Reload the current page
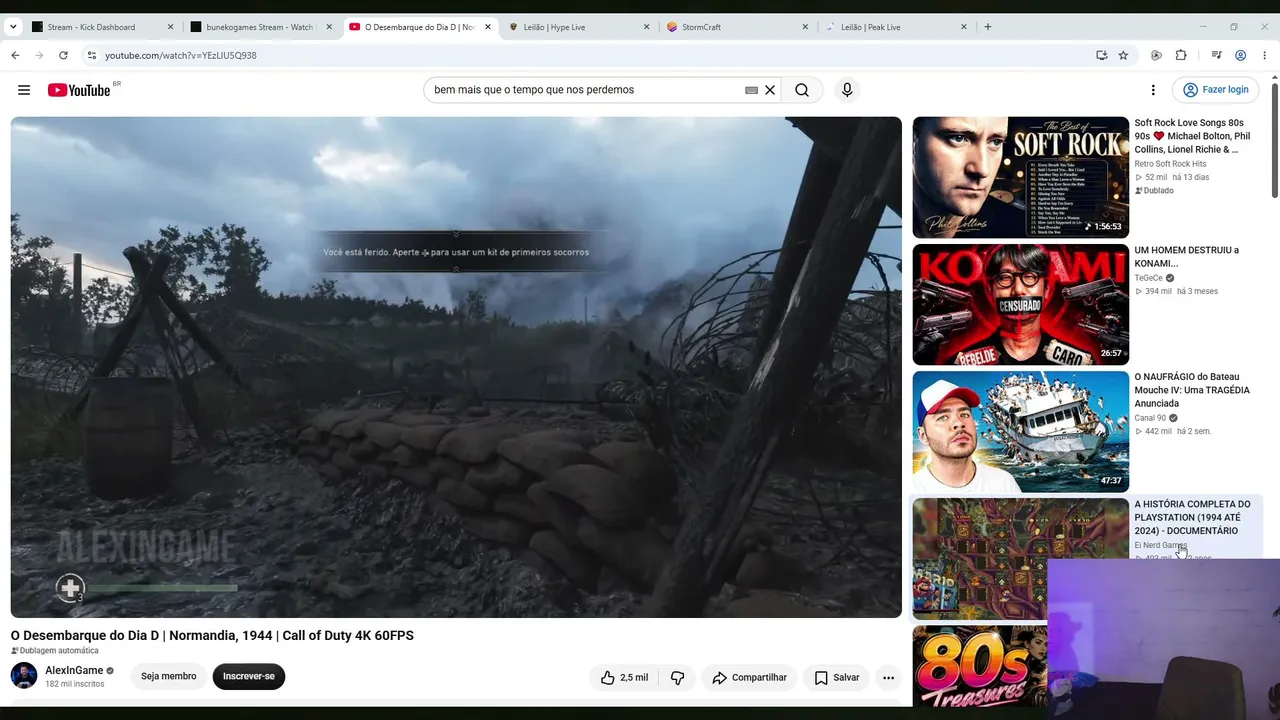 coord(63,55)
